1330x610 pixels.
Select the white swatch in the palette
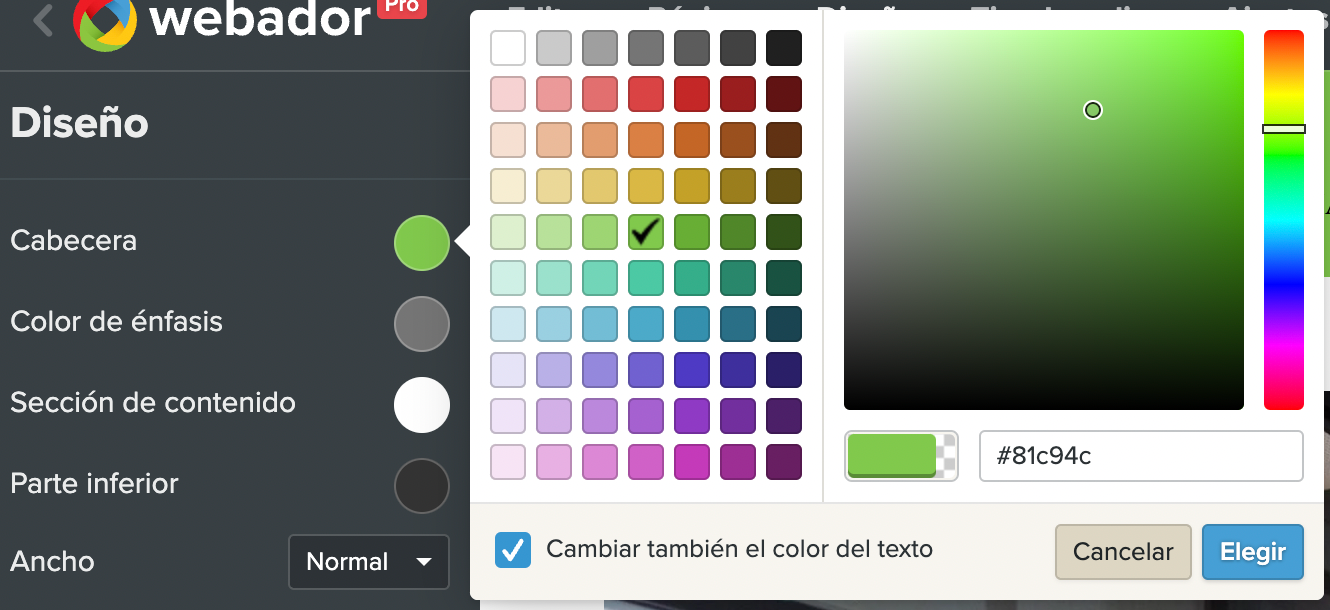click(508, 48)
